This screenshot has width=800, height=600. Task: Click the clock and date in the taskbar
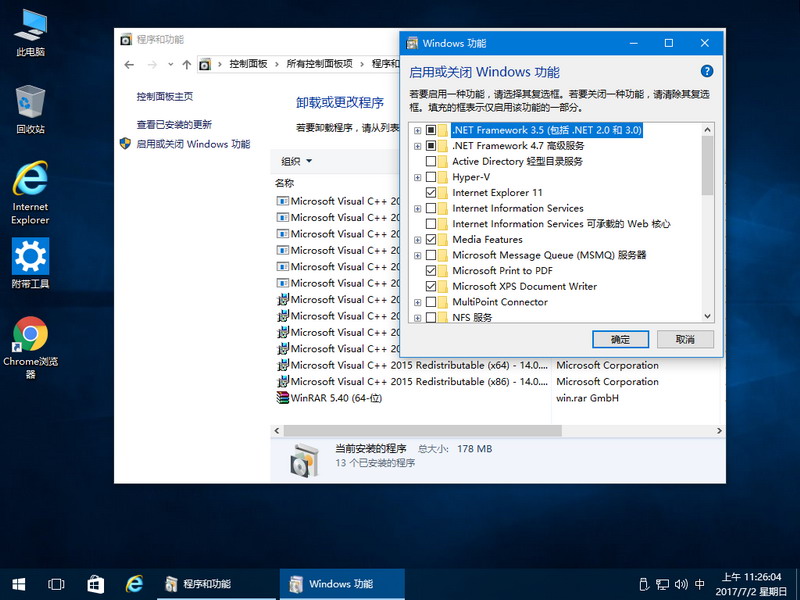pyautogui.click(x=751, y=584)
